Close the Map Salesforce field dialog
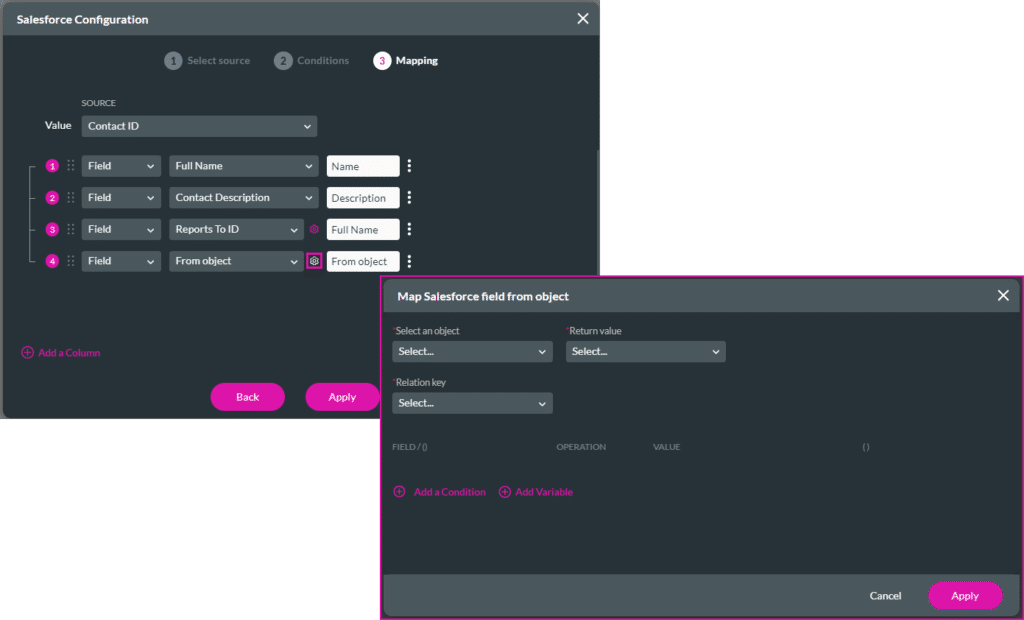 tap(1003, 296)
